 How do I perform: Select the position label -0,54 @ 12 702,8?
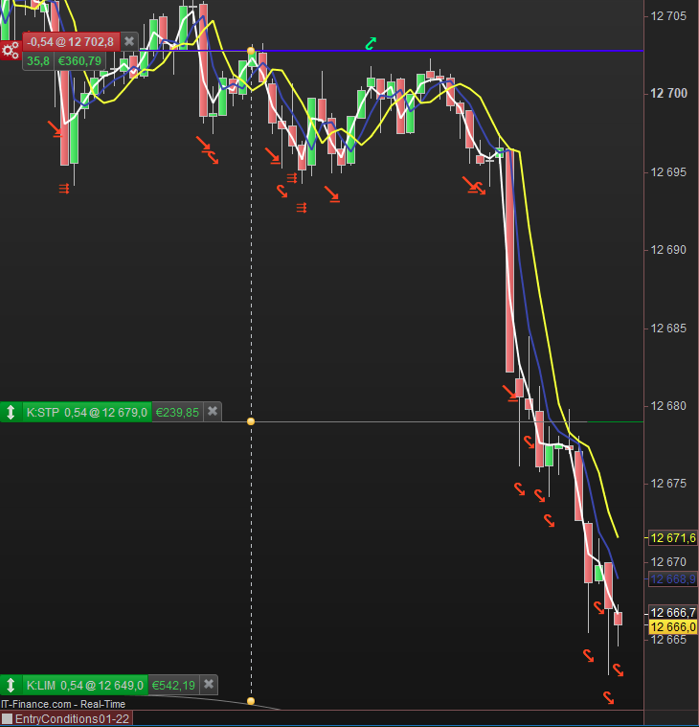70,42
